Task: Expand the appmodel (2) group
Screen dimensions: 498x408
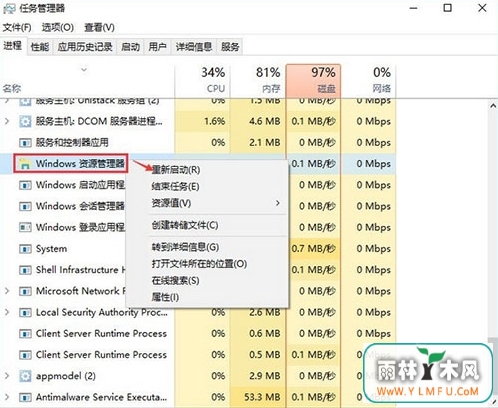Action: click(x=7, y=376)
